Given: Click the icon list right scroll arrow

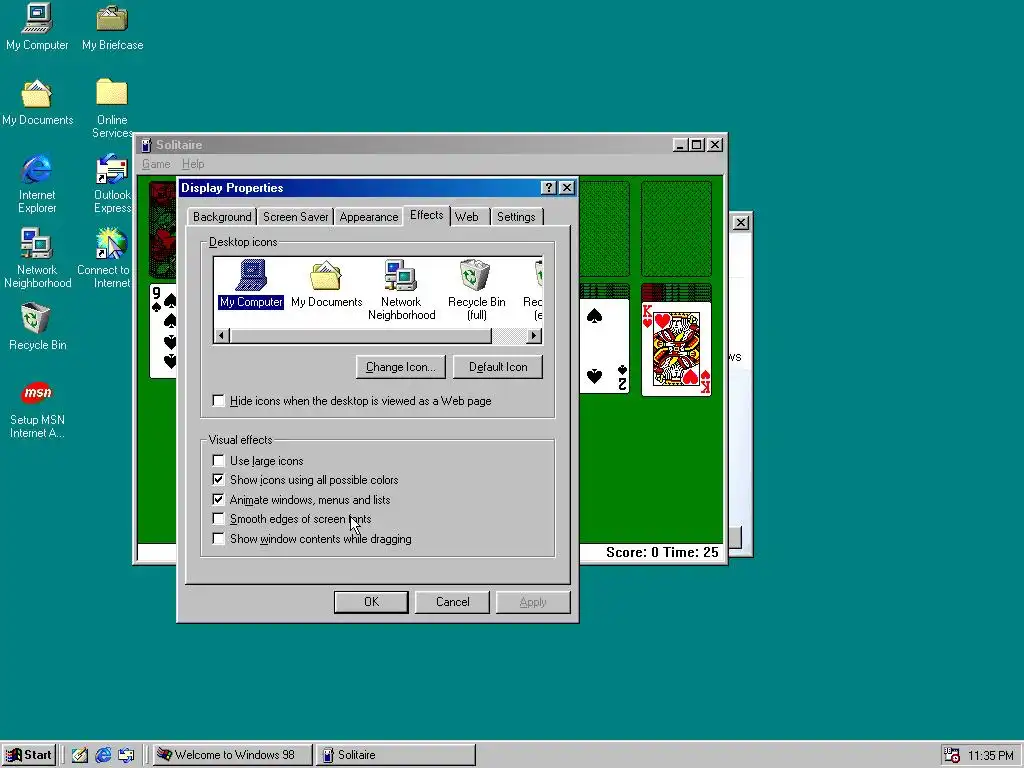Looking at the screenshot, I should pos(534,336).
